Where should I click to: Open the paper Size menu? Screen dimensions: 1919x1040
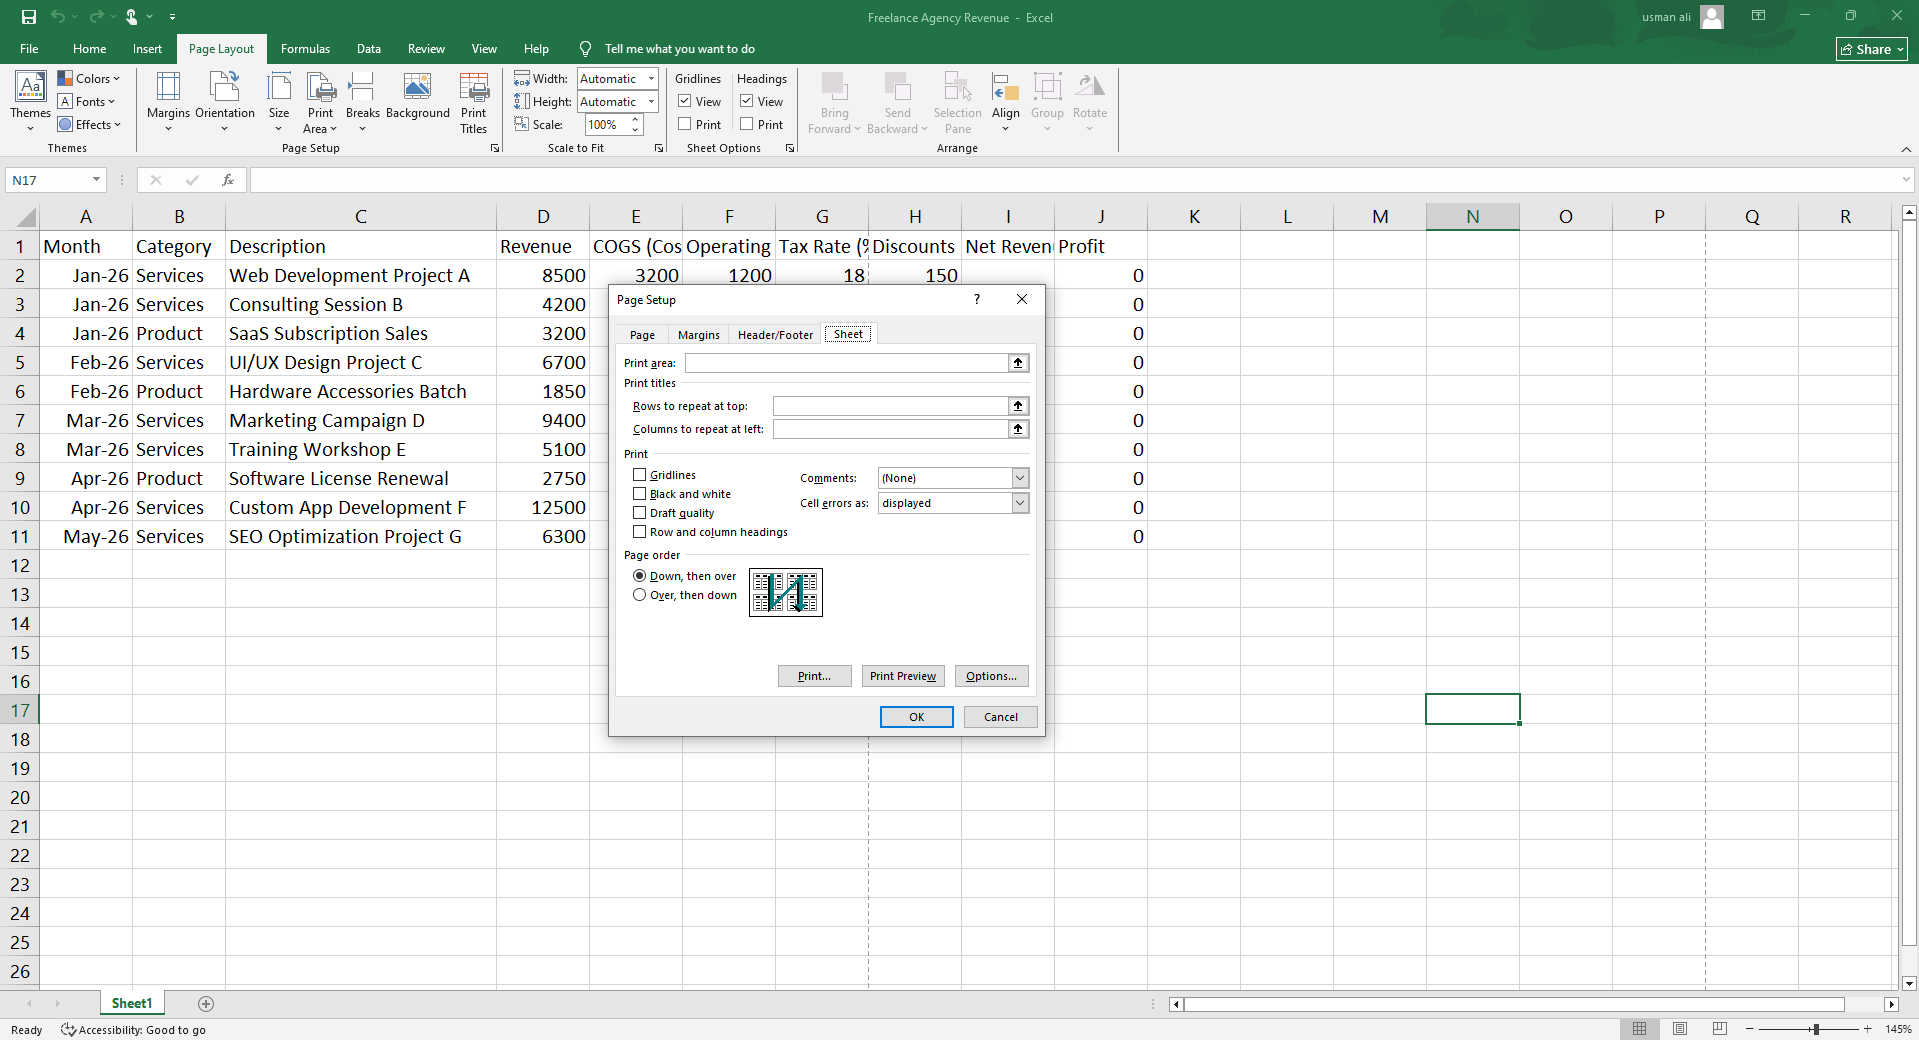279,102
